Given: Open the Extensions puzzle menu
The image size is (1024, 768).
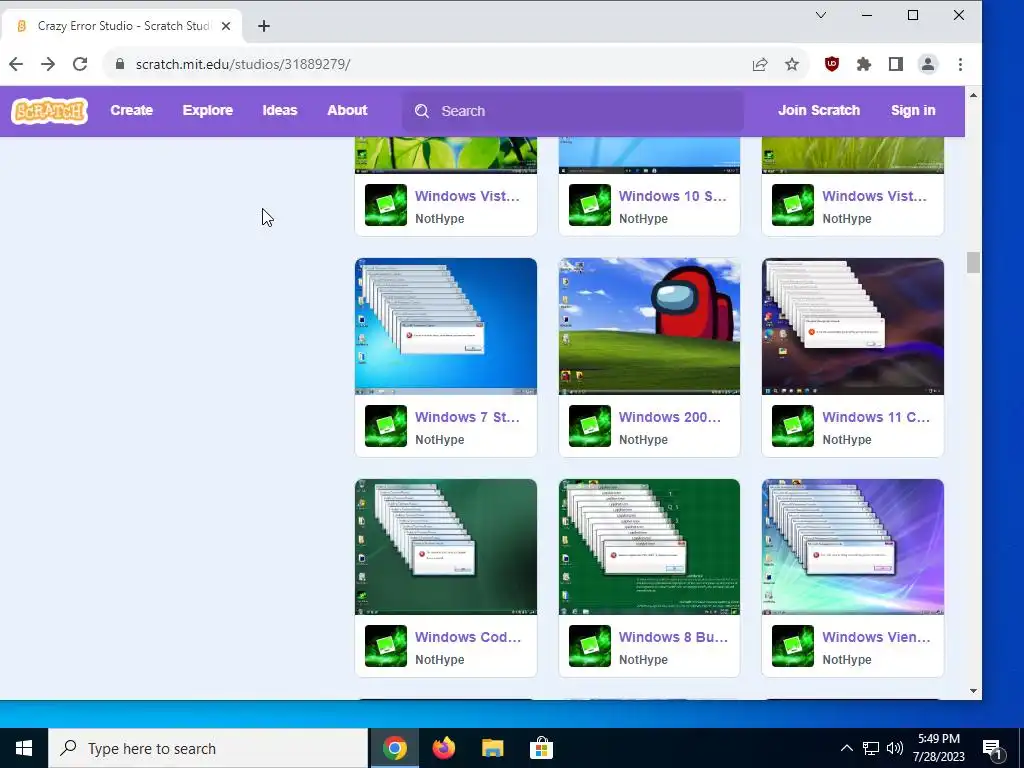Looking at the screenshot, I should click(x=863, y=64).
